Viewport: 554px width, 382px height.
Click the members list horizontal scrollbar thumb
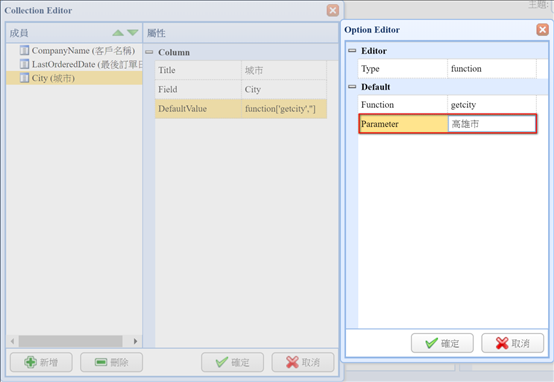(x=71, y=341)
